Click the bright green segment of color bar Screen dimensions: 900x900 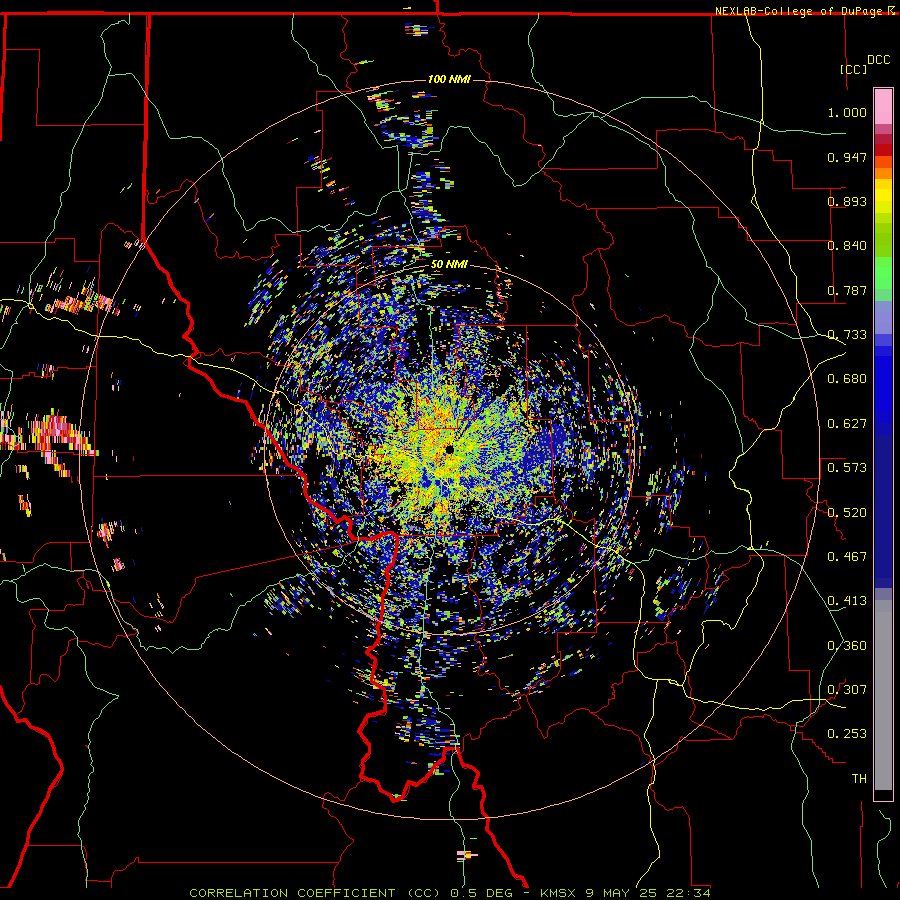[883, 273]
